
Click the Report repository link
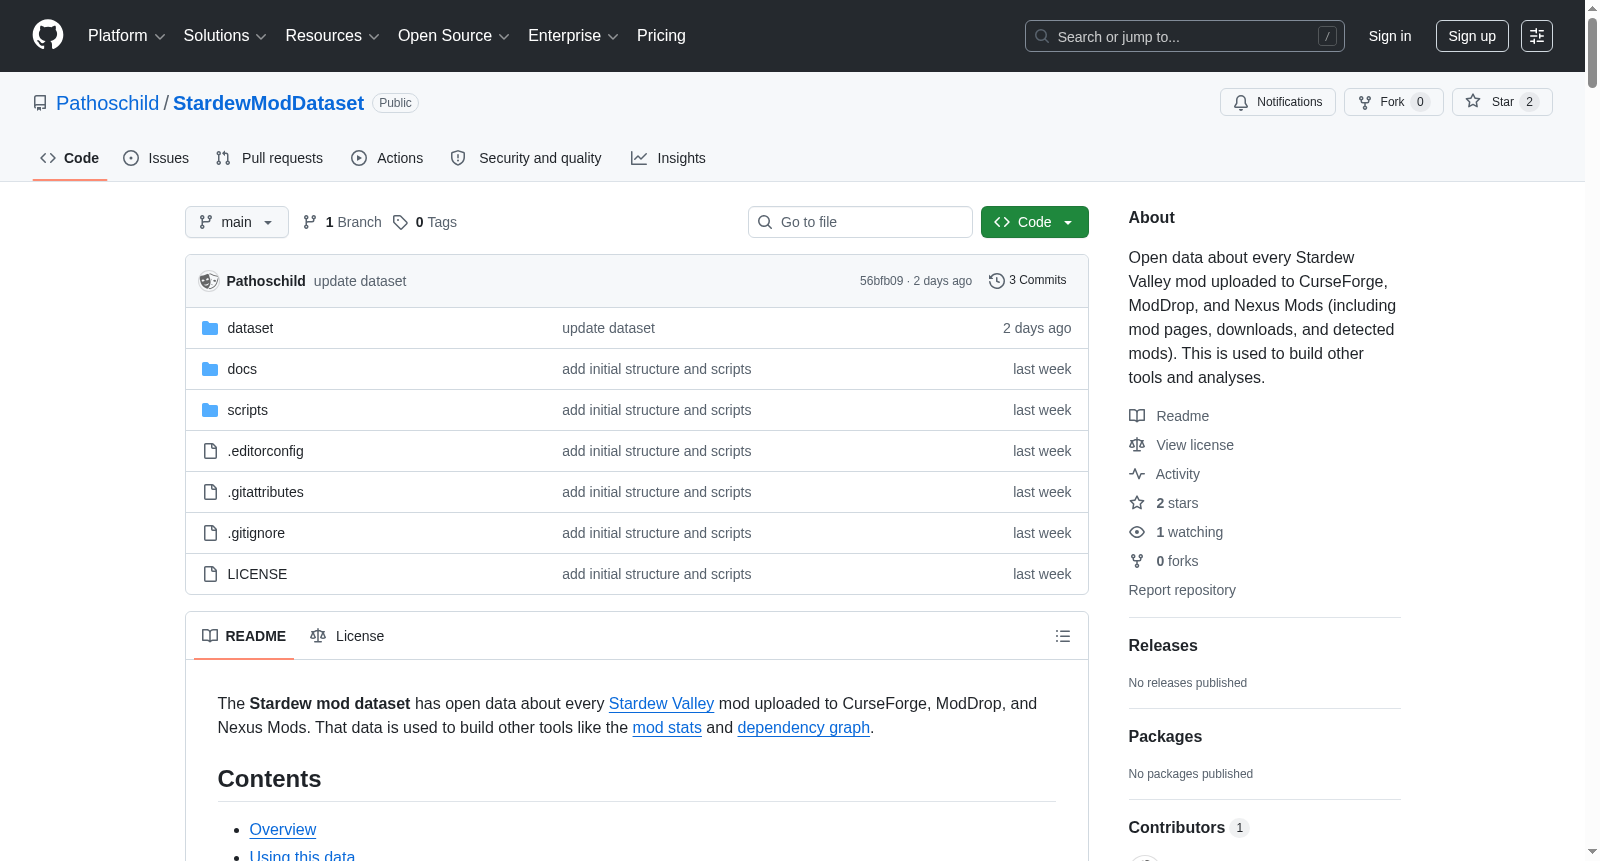coord(1182,590)
